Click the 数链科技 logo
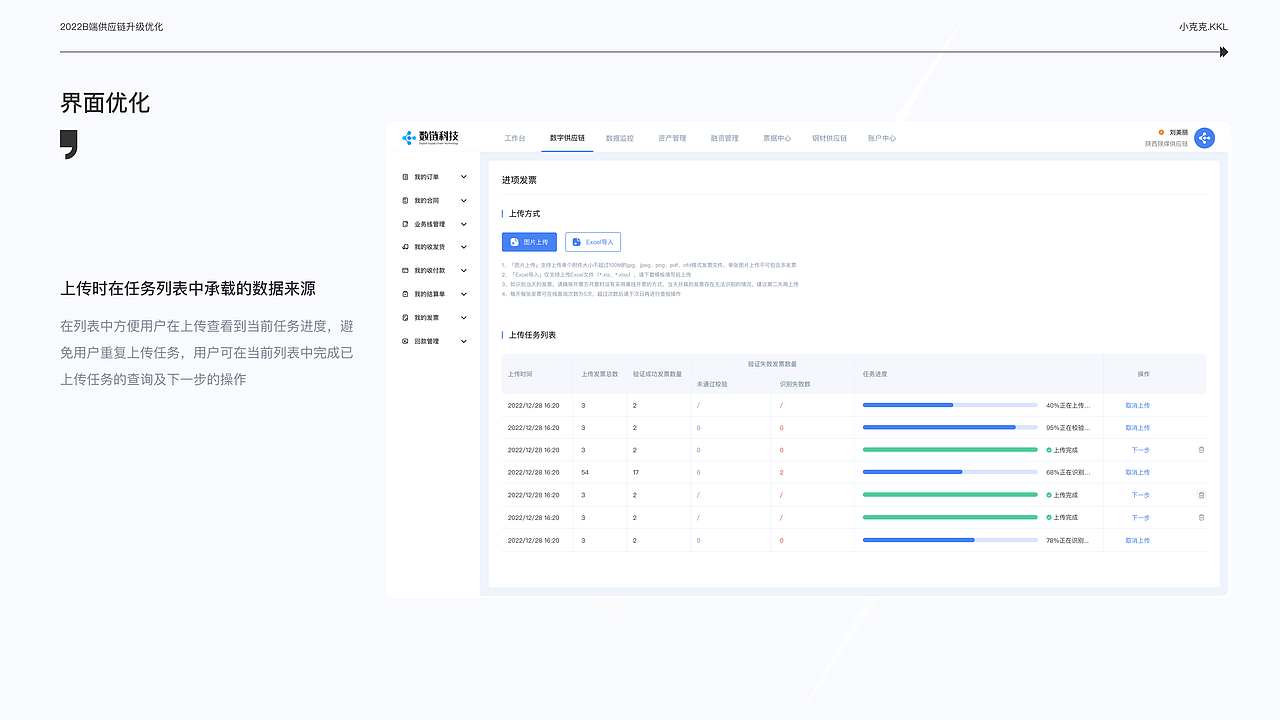The width and height of the screenshot is (1280, 720). 430,138
